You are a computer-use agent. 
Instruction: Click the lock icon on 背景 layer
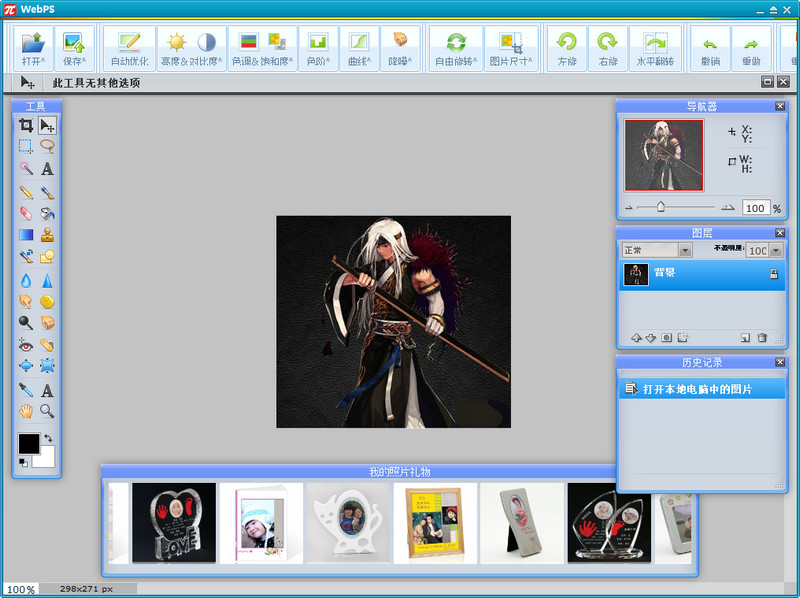[774, 274]
